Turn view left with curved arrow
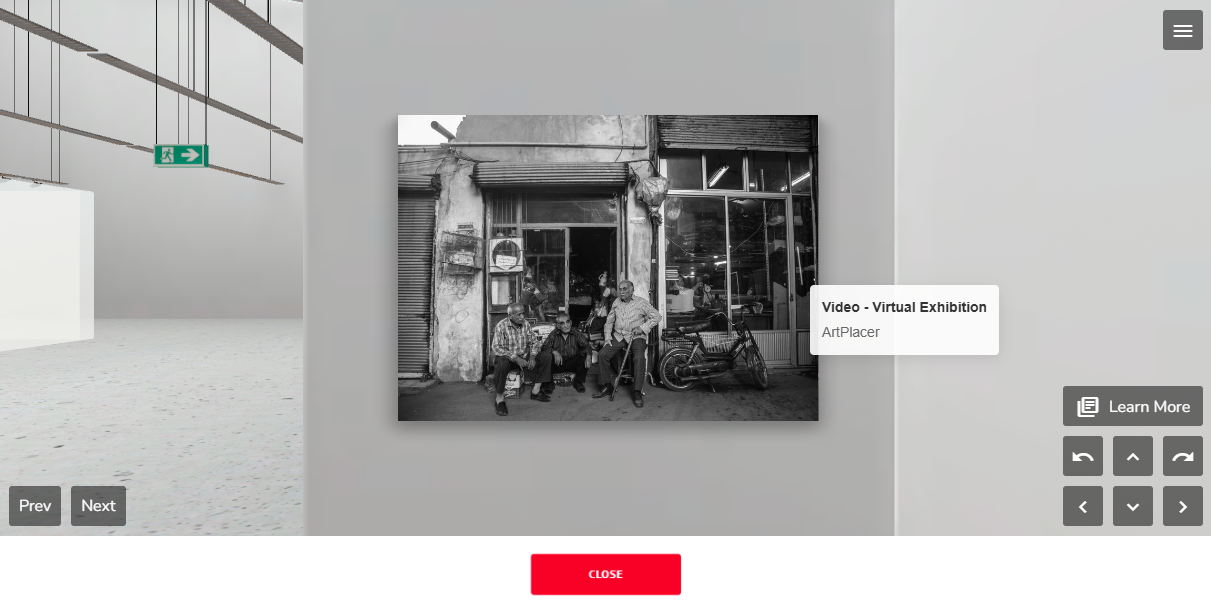Viewport: 1211px width, 611px height. 1083,456
